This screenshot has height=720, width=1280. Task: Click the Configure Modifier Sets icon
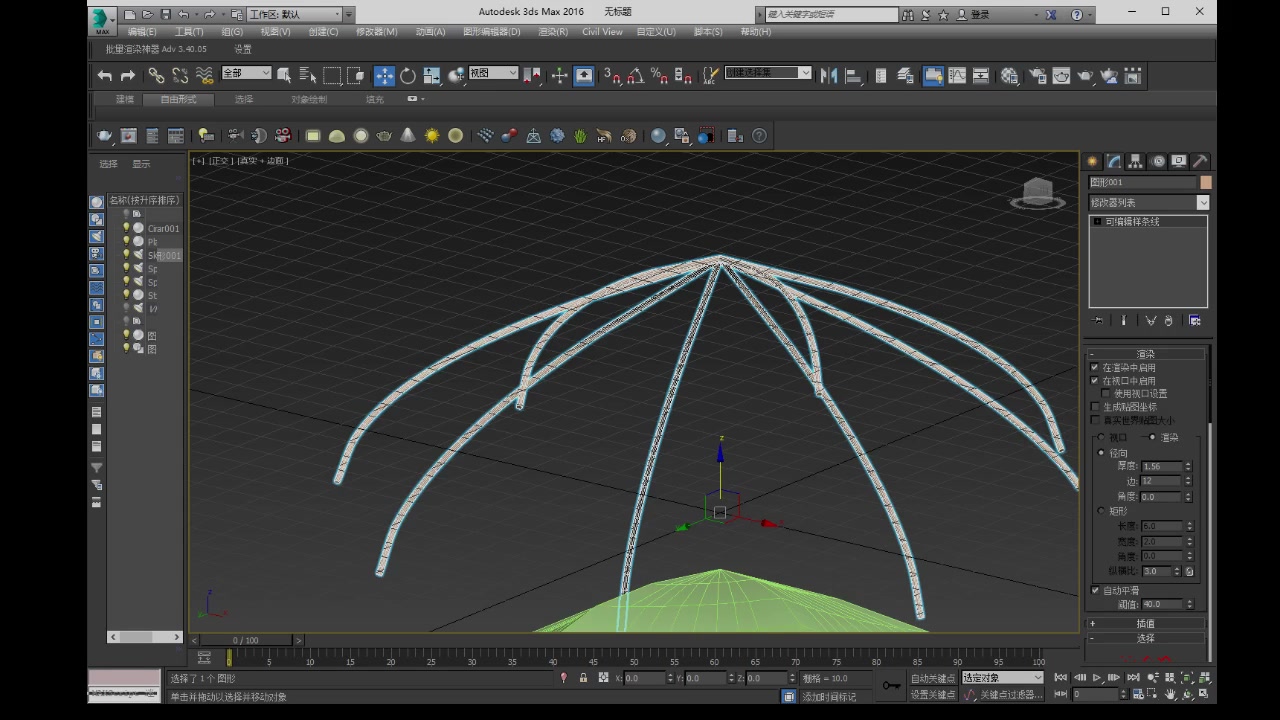(x=1194, y=321)
